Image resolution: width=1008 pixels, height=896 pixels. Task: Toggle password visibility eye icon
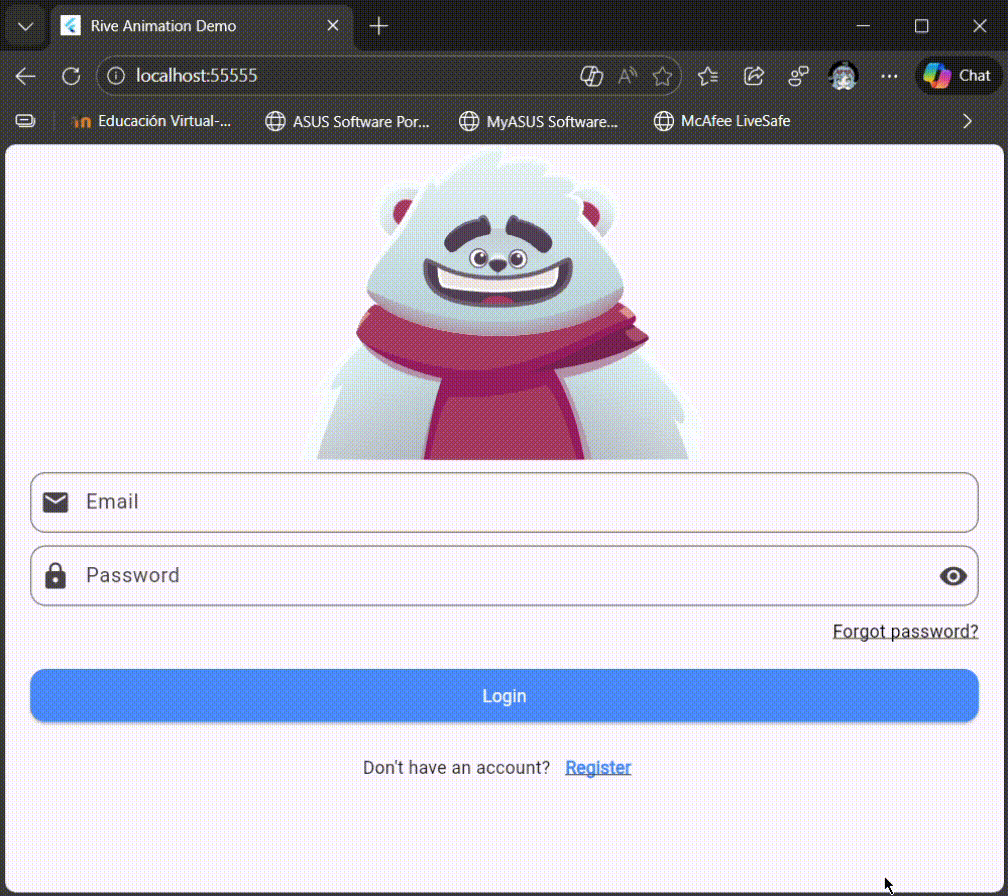pyautogui.click(x=953, y=576)
